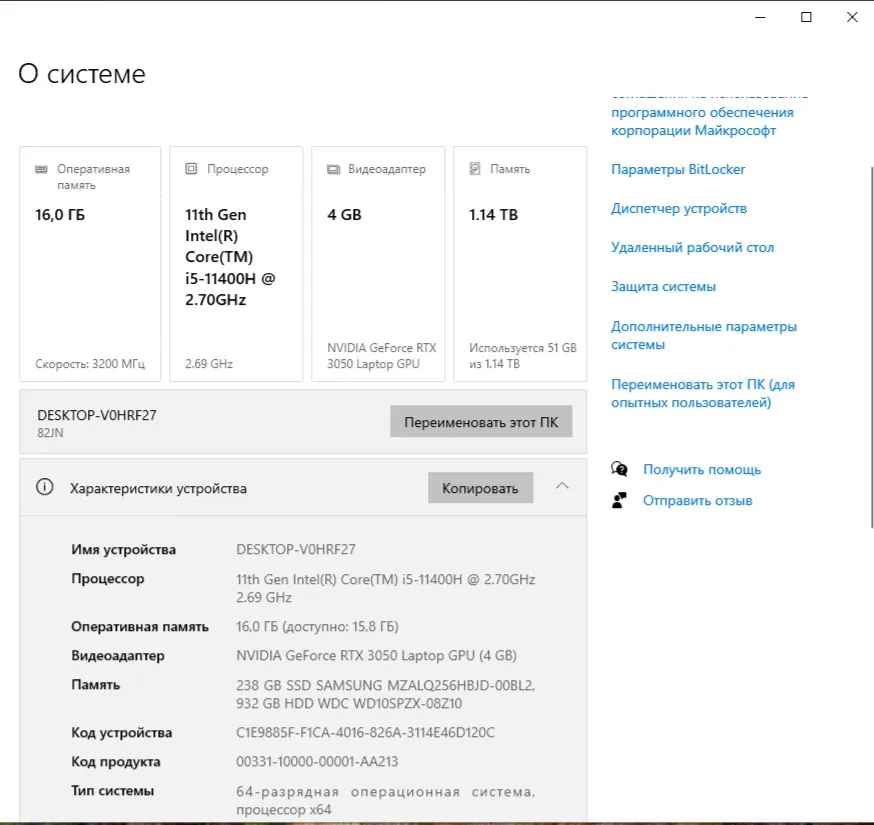Click the Скорость: 3200 МГц text

click(x=90, y=363)
